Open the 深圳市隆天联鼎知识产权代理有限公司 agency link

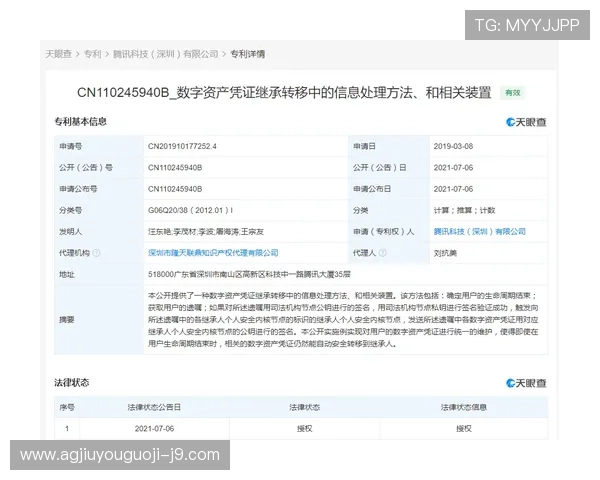coord(213,253)
